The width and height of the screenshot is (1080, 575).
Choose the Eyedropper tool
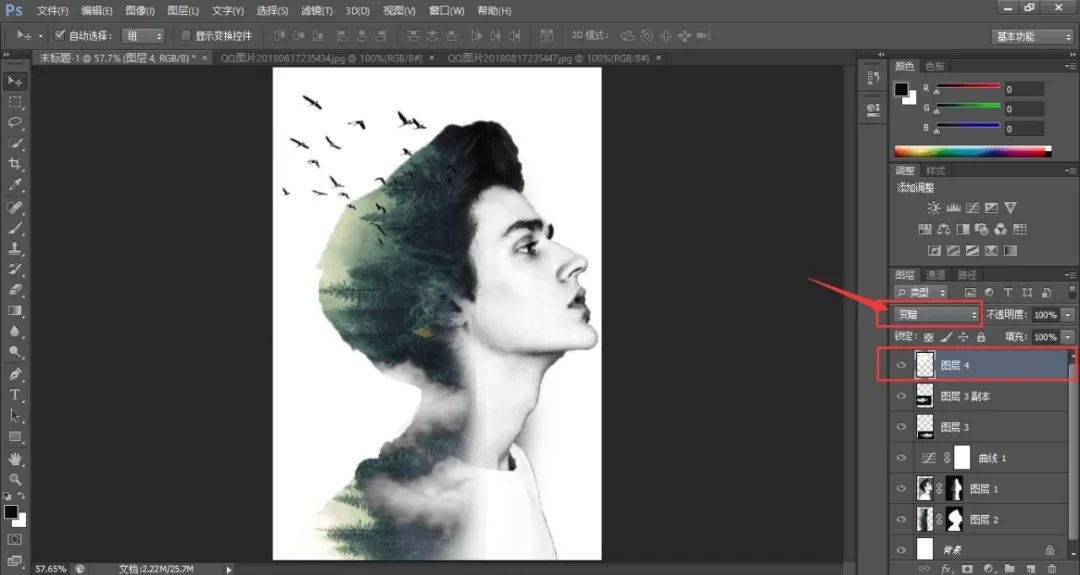click(14, 185)
